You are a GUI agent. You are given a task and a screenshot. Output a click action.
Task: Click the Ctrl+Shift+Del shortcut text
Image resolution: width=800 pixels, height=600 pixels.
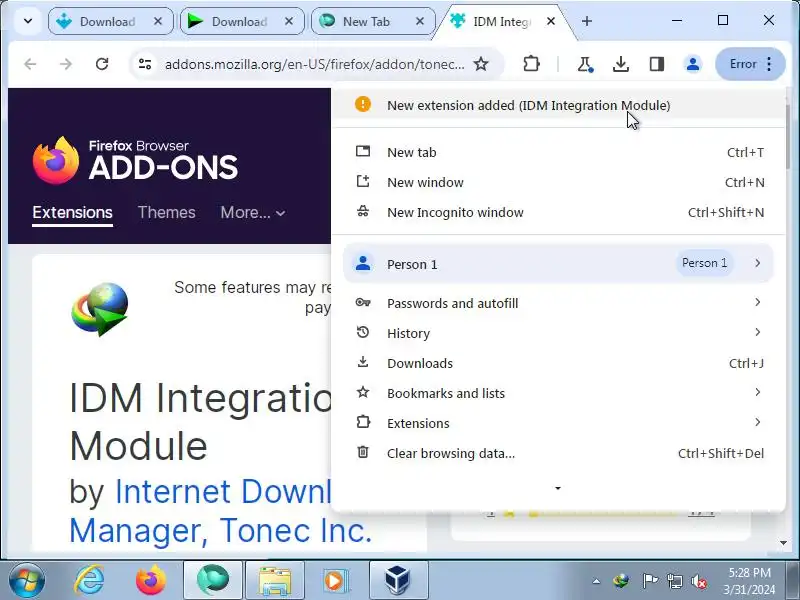(x=721, y=453)
